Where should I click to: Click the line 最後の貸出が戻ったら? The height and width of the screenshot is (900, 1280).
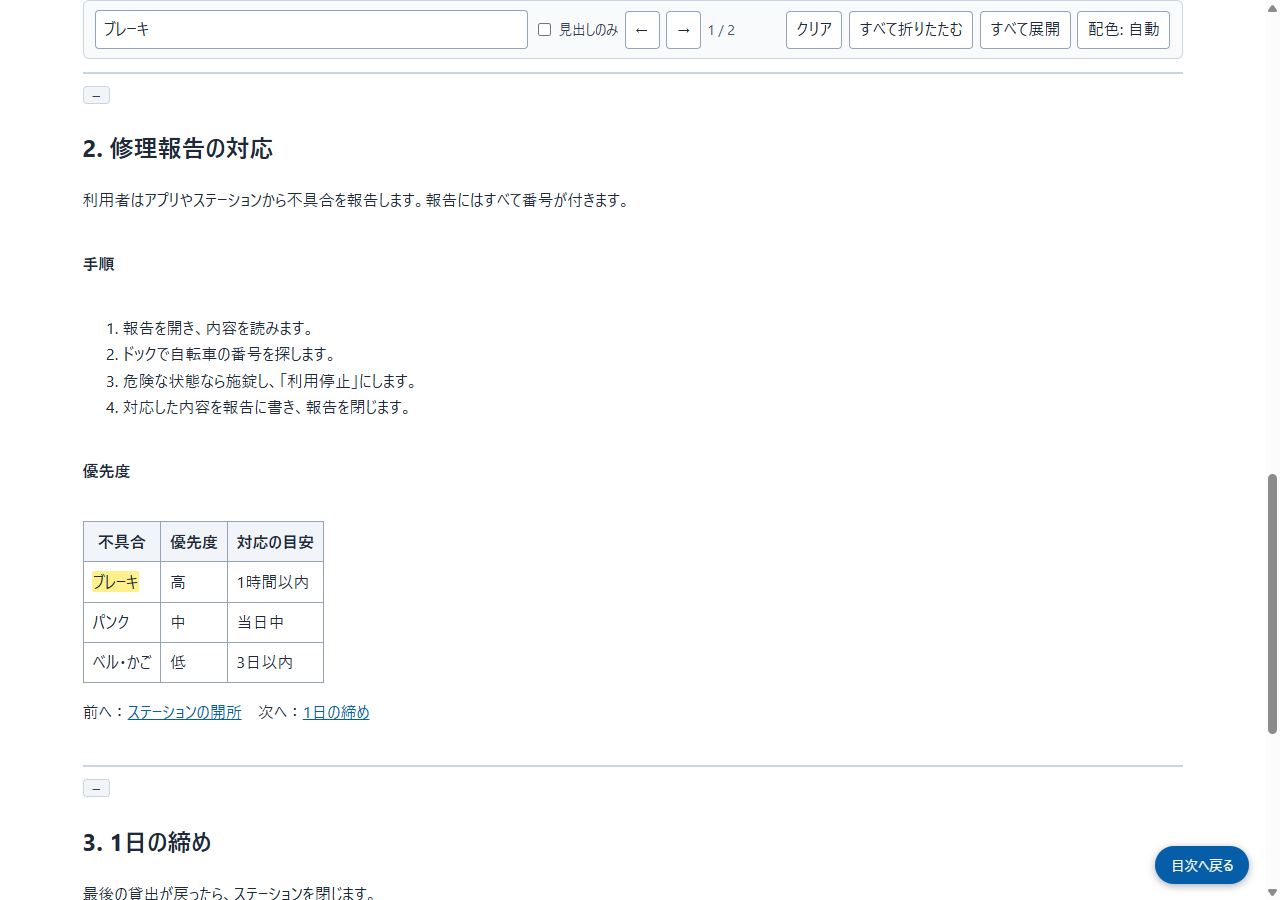coord(230,892)
